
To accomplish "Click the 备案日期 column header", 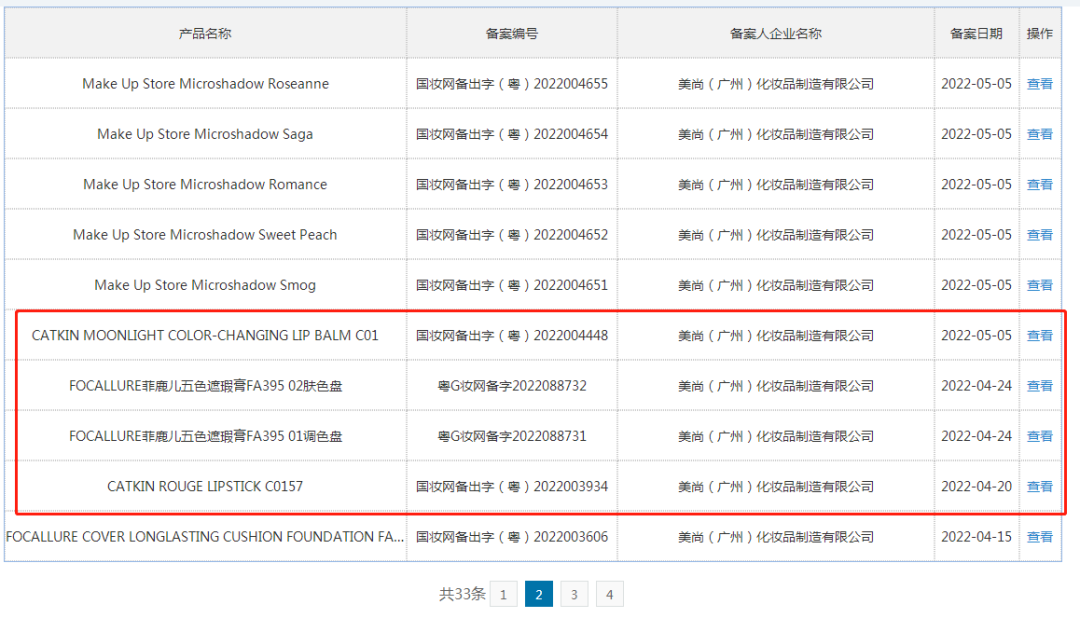I will coord(976,34).
